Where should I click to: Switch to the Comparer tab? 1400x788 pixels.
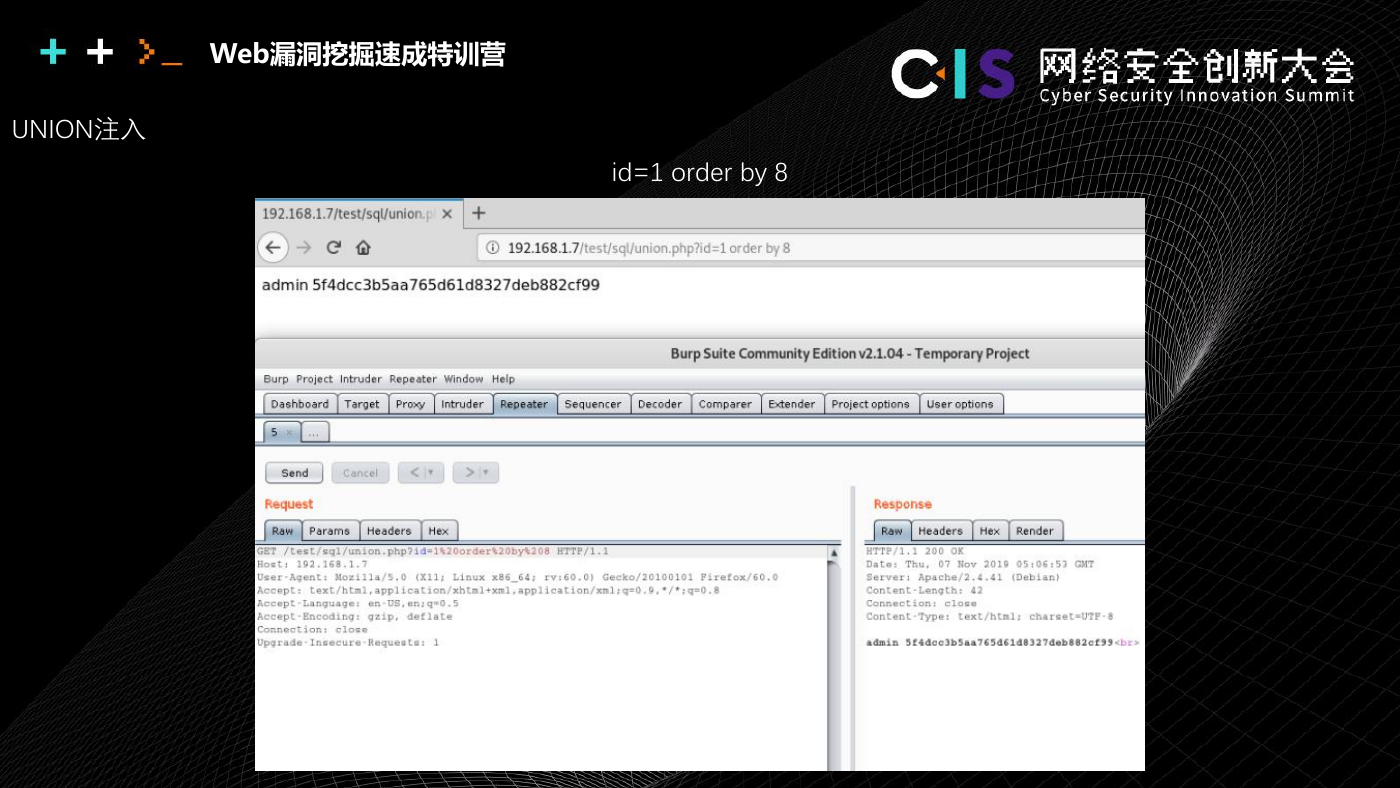click(x=725, y=404)
